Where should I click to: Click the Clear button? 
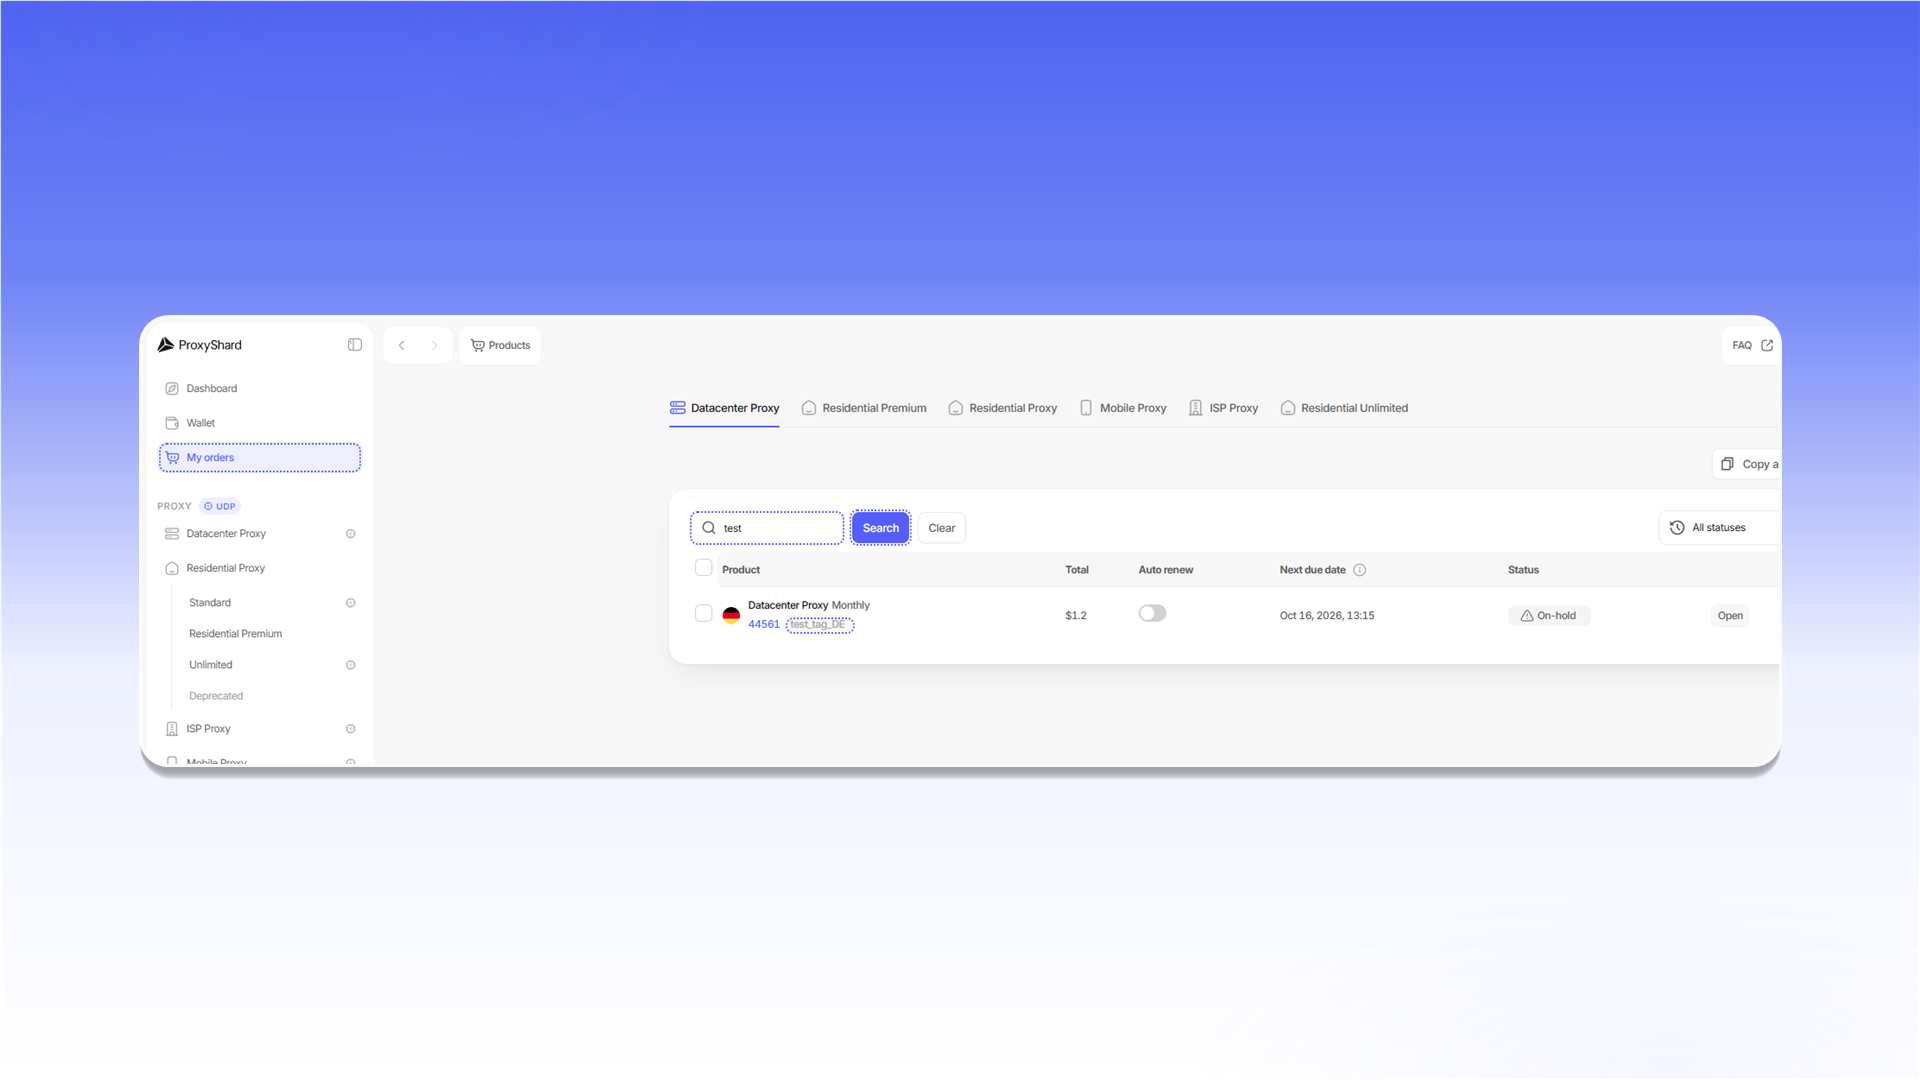click(x=942, y=528)
